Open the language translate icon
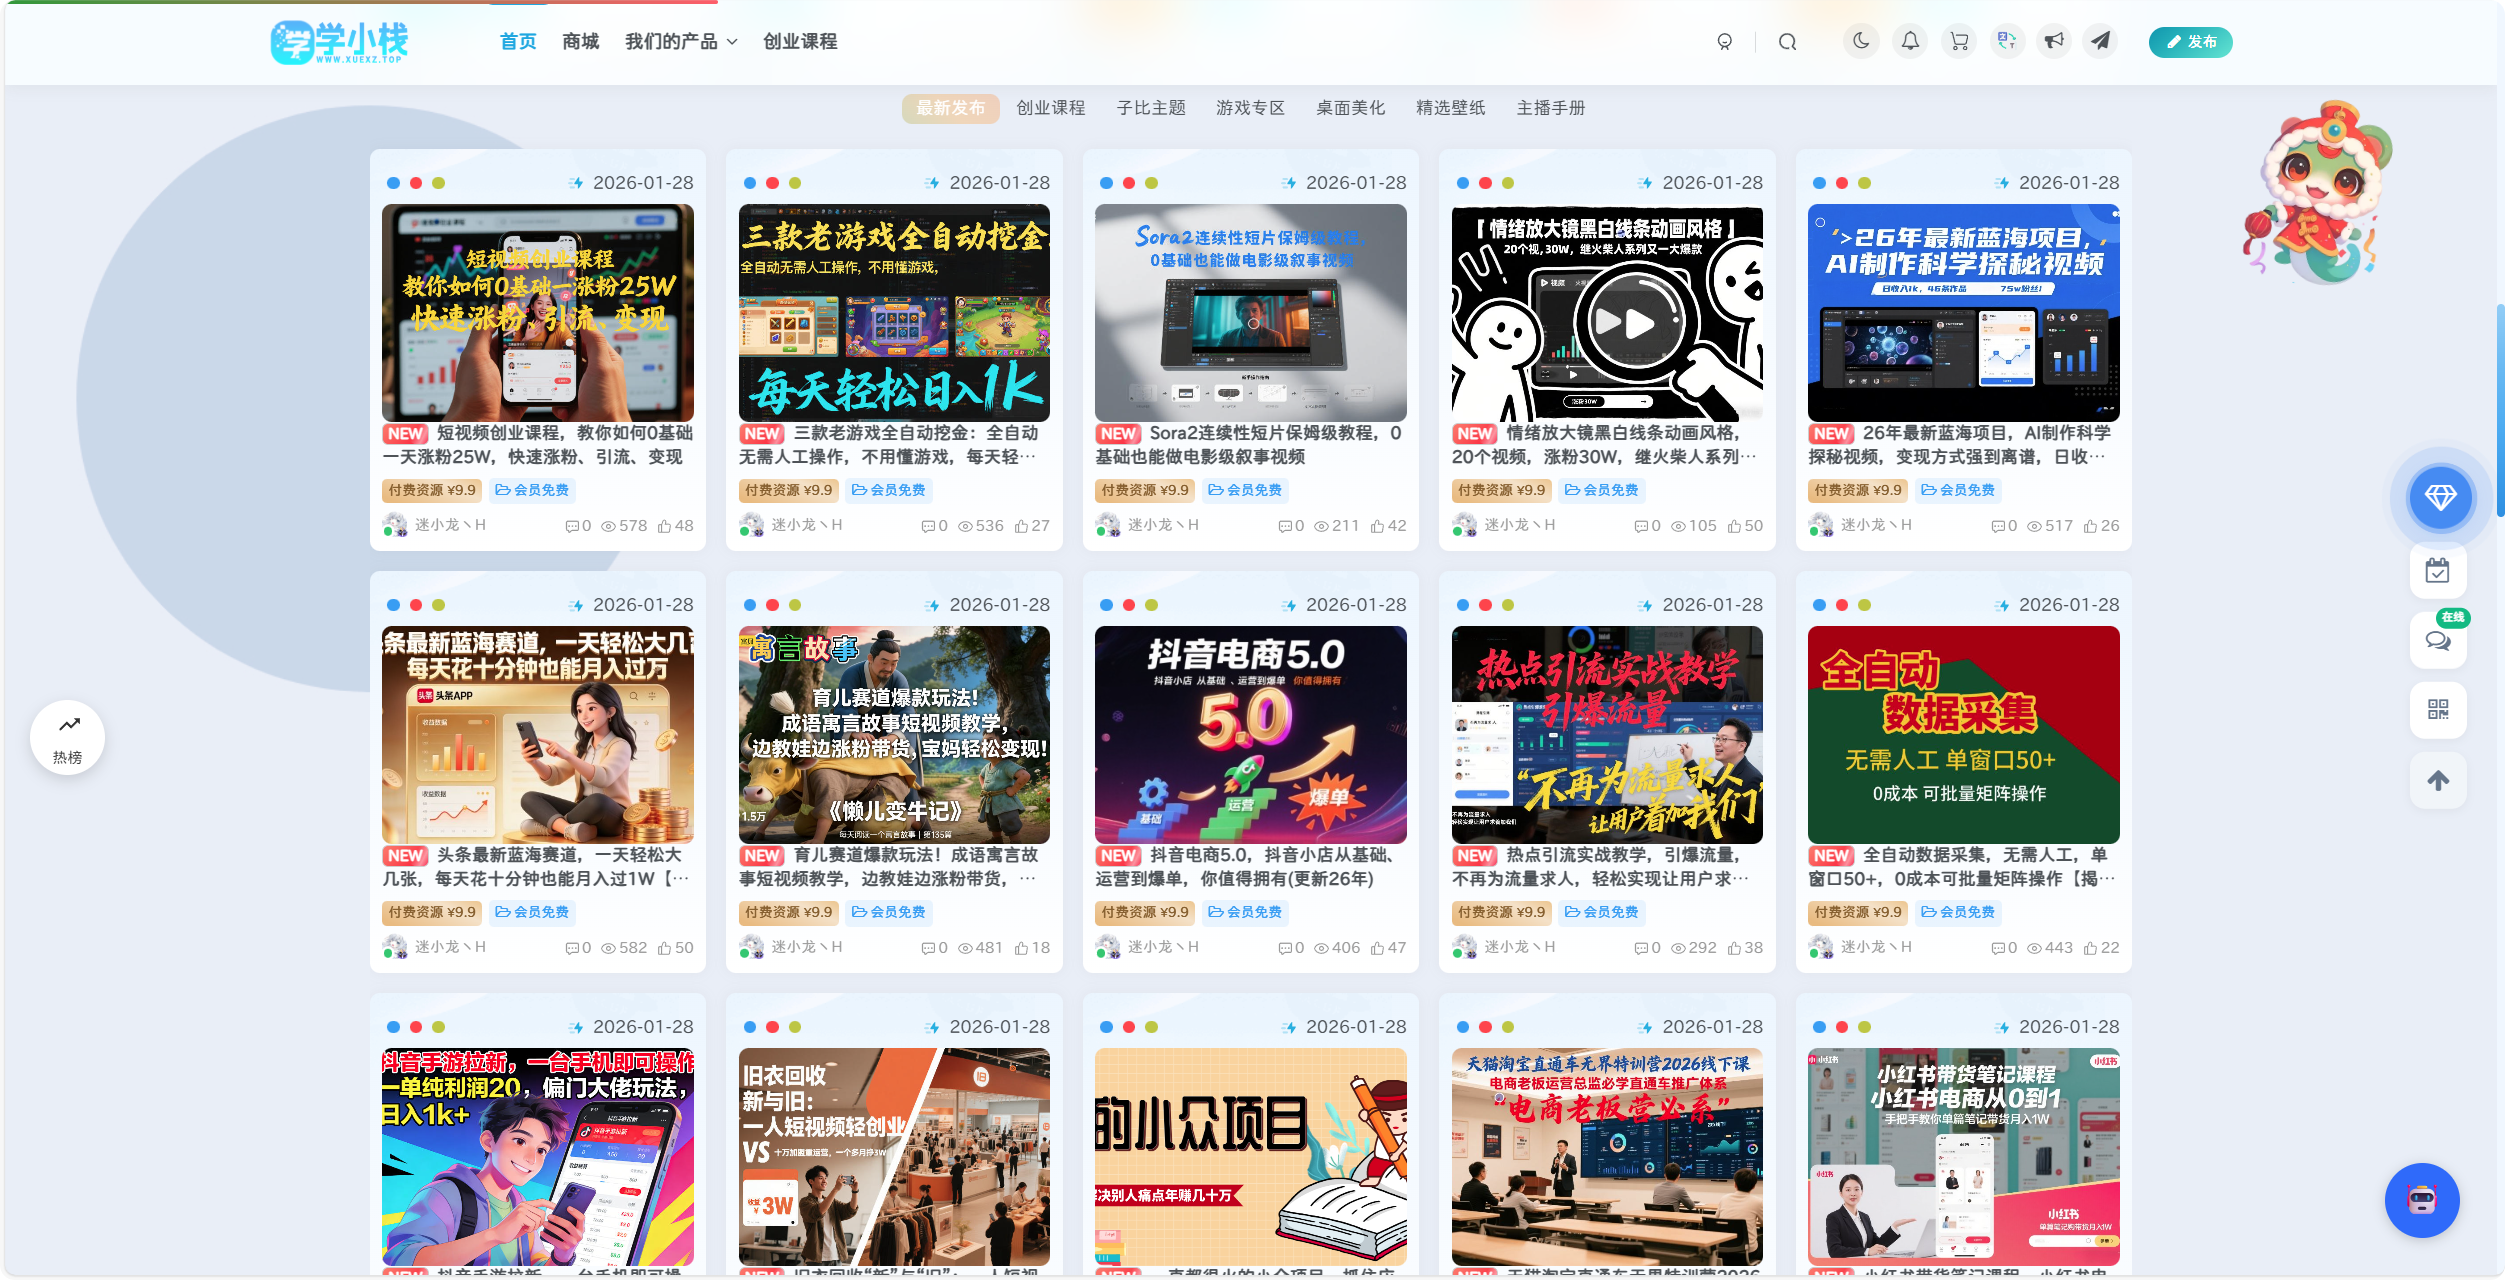Viewport: 2505px width, 1280px height. pos(2006,41)
